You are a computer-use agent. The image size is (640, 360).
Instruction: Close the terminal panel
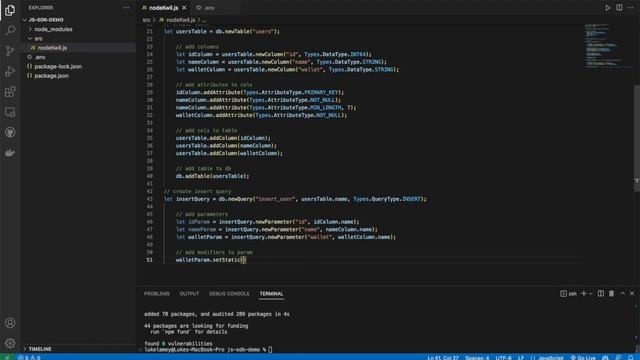pyautogui.click(x=632, y=293)
